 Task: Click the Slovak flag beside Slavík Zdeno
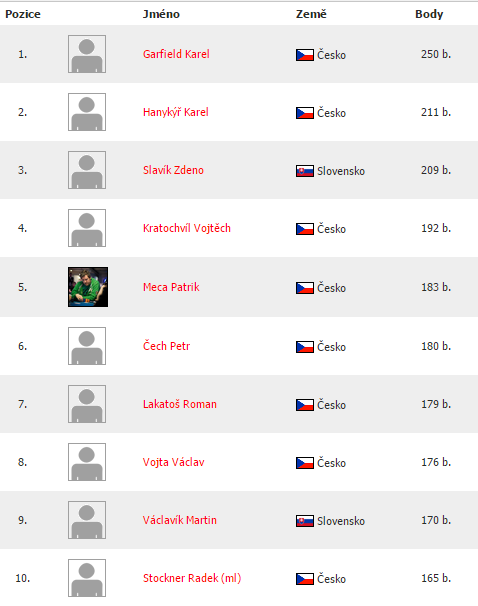(305, 171)
